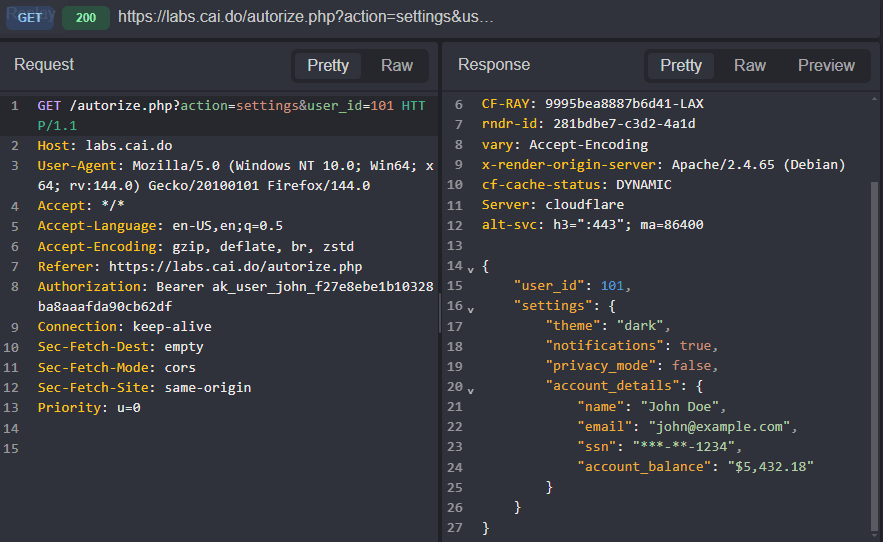Image resolution: width=883 pixels, height=542 pixels.
Task: Click the 200 status code badge
Action: click(x=86, y=18)
